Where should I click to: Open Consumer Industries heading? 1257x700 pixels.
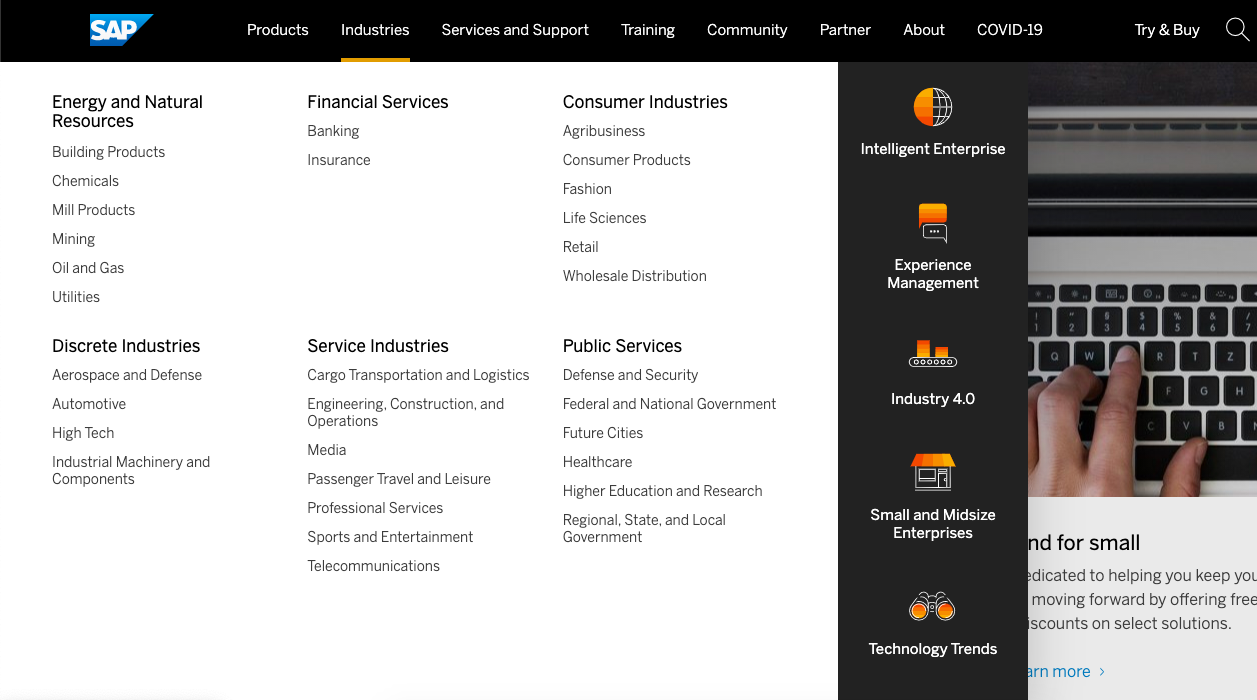coord(645,102)
